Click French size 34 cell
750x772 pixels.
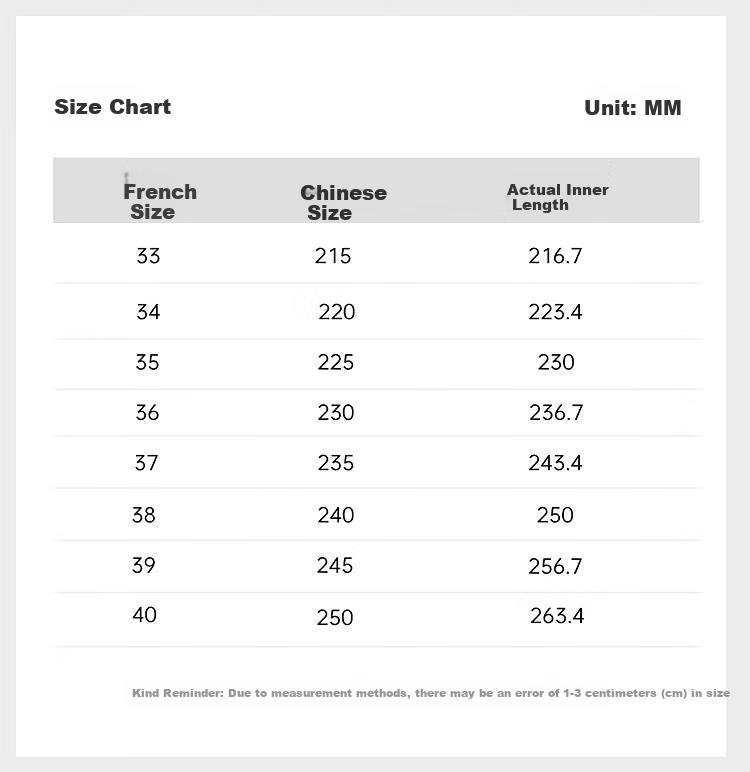[x=148, y=312]
